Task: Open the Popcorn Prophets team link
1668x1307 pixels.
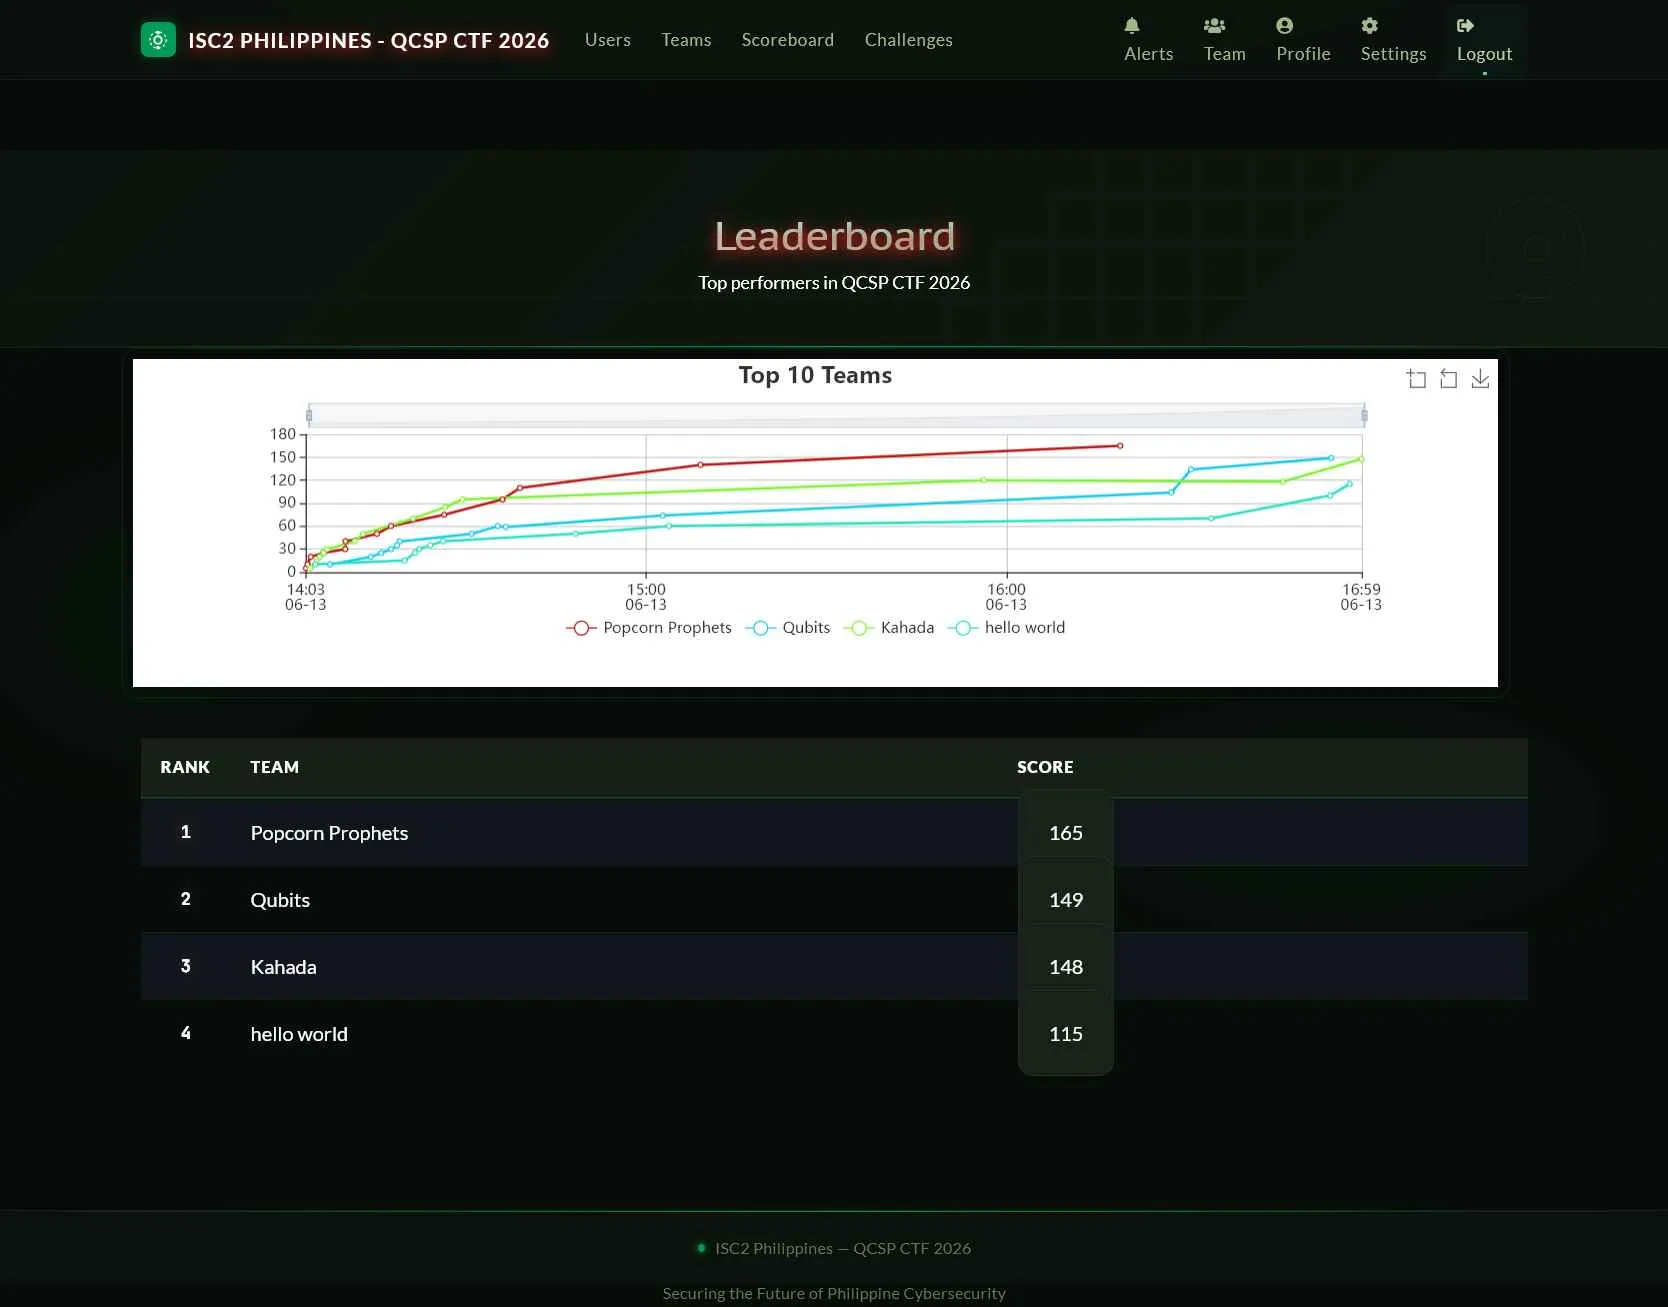Action: point(329,833)
